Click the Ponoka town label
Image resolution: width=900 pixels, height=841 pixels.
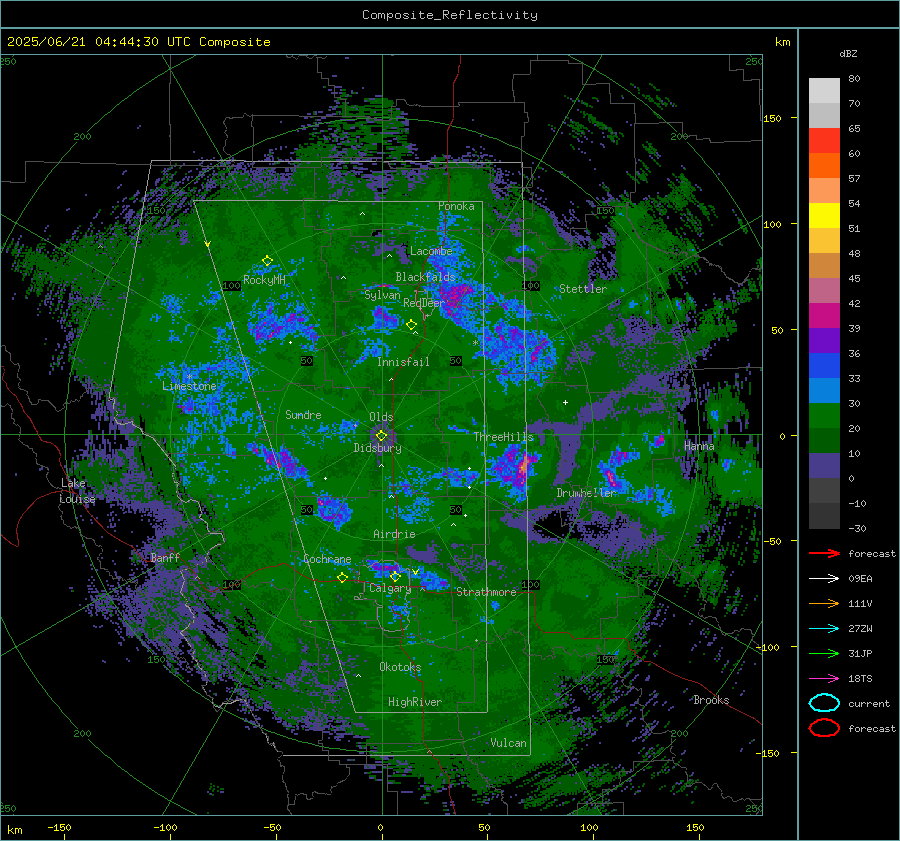coord(456,206)
